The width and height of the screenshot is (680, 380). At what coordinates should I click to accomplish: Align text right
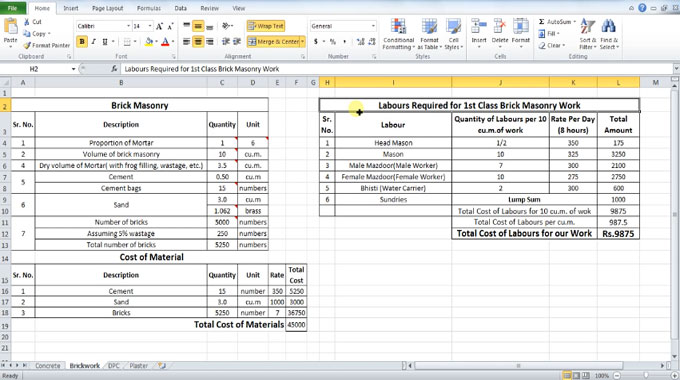(x=209, y=42)
